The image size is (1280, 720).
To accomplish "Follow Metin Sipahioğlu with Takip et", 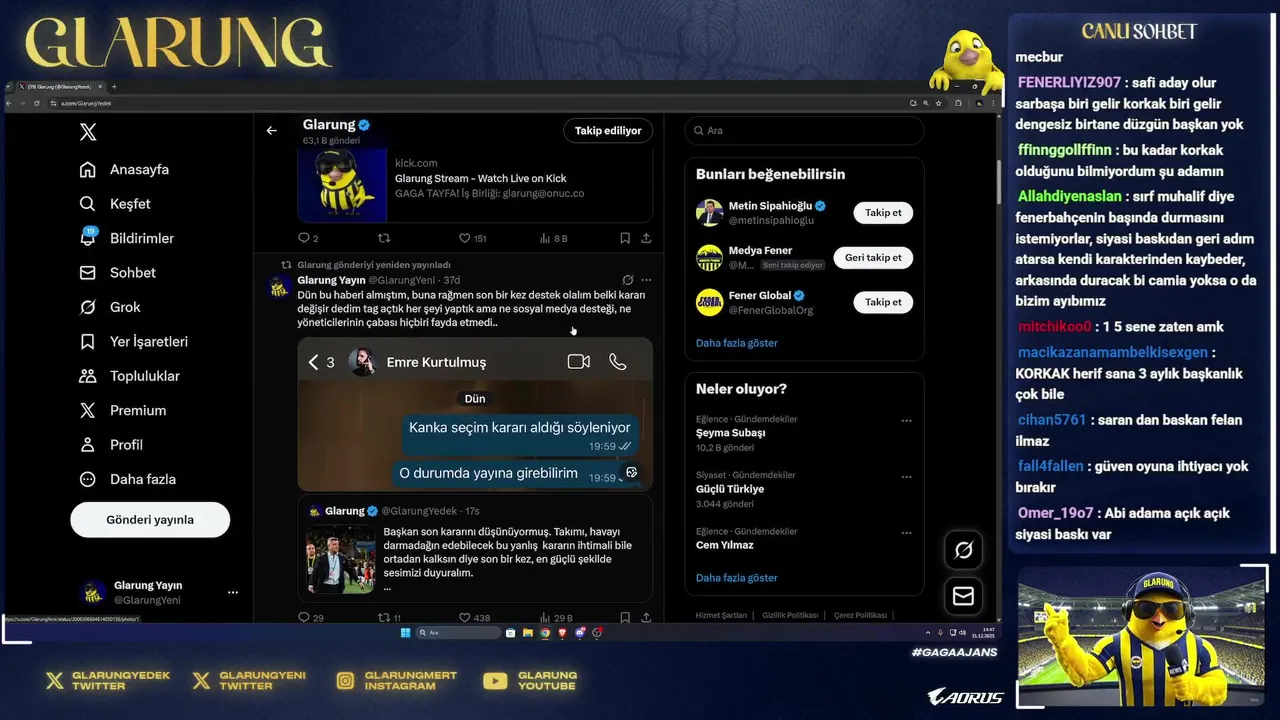I will (883, 212).
